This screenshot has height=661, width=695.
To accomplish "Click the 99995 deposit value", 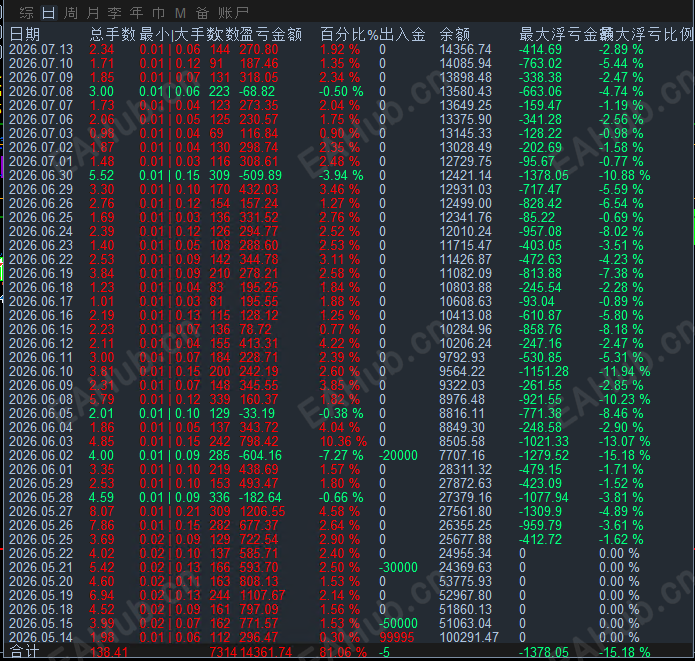I will point(397,637).
